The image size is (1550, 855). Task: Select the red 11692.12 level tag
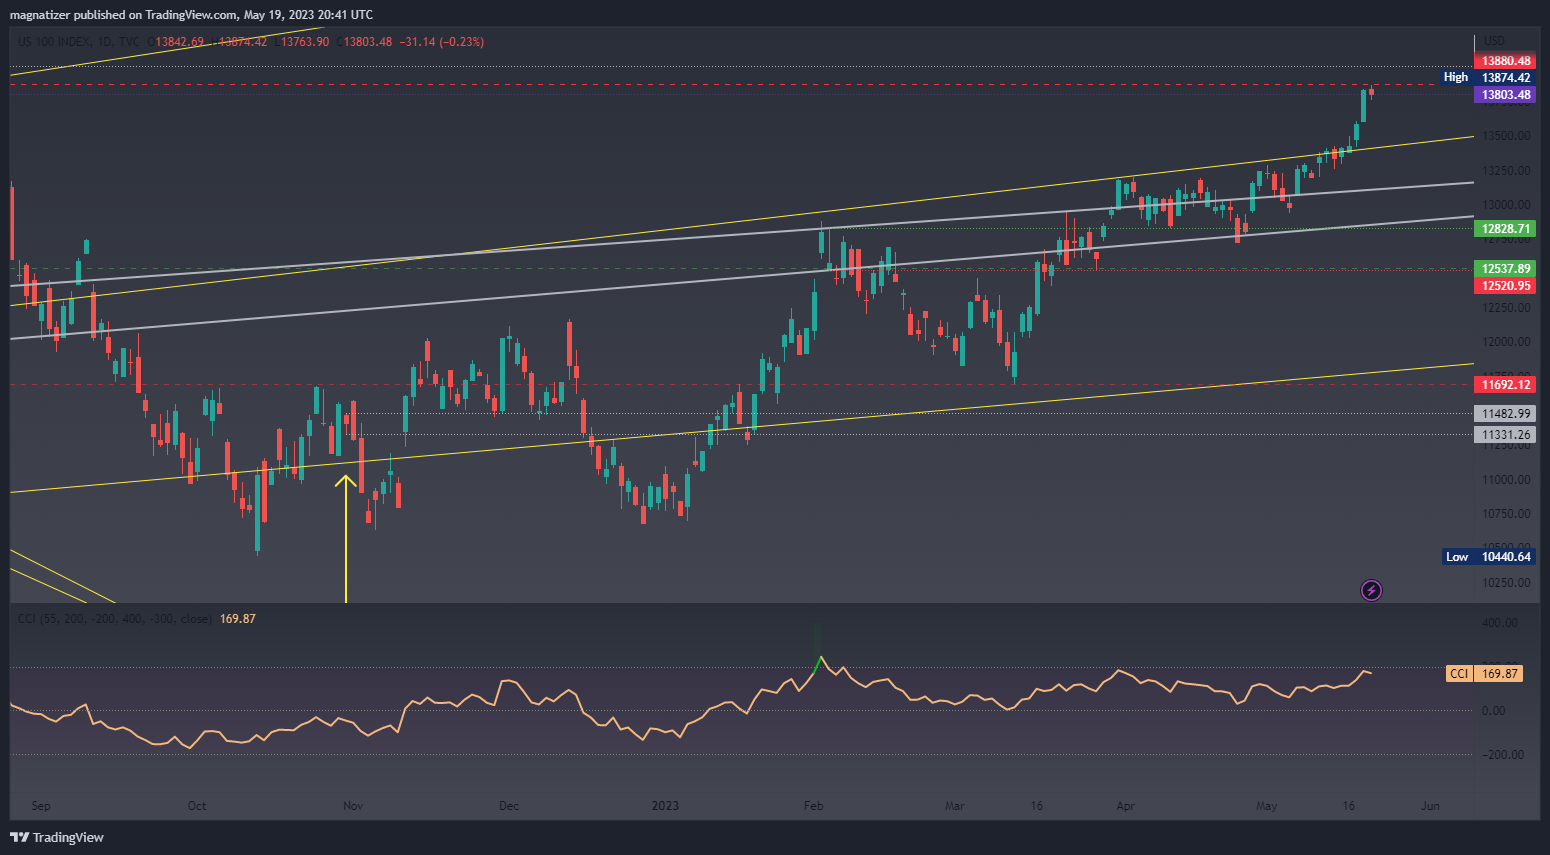[x=1505, y=385]
